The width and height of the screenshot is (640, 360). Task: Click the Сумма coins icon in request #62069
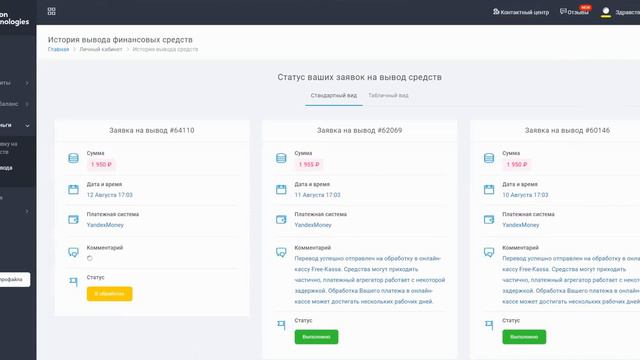coord(281,158)
